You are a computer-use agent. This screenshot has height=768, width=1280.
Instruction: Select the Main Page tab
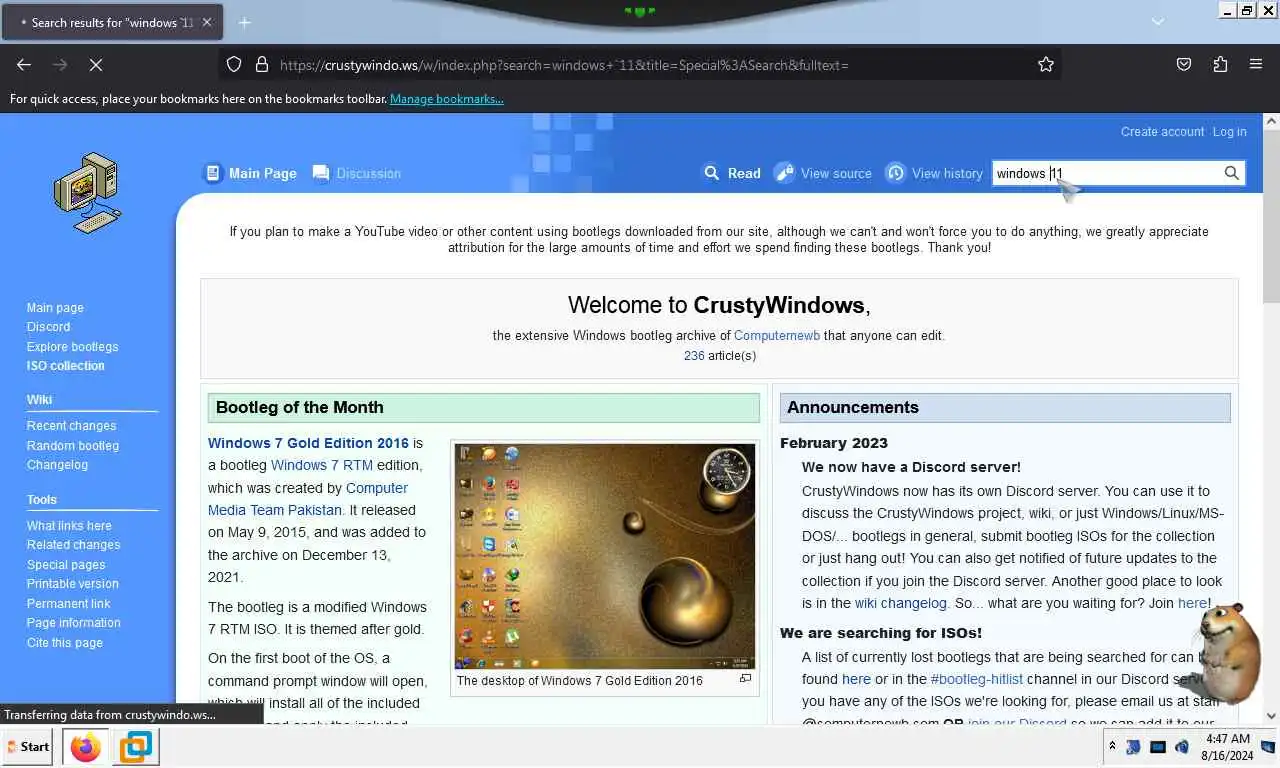pos(250,173)
